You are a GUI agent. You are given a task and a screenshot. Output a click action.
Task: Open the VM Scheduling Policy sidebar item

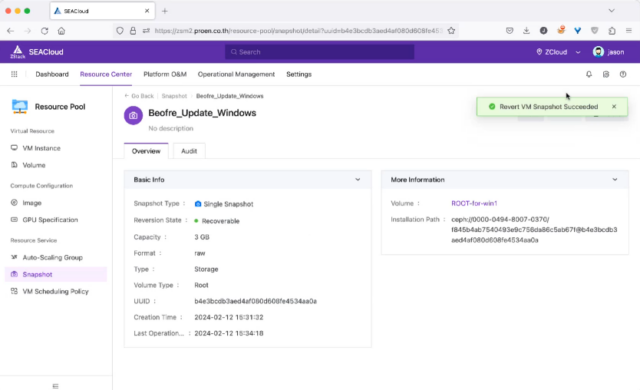tap(56, 291)
